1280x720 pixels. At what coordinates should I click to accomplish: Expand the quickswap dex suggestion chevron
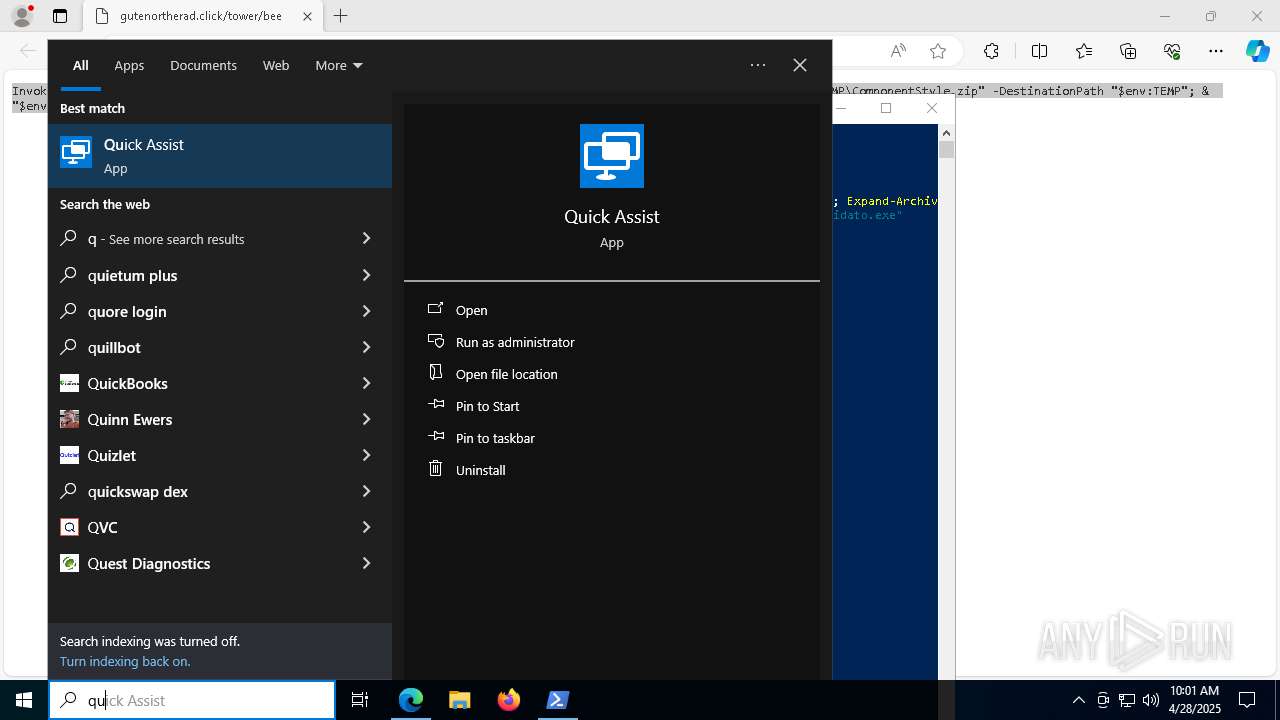[x=366, y=491]
